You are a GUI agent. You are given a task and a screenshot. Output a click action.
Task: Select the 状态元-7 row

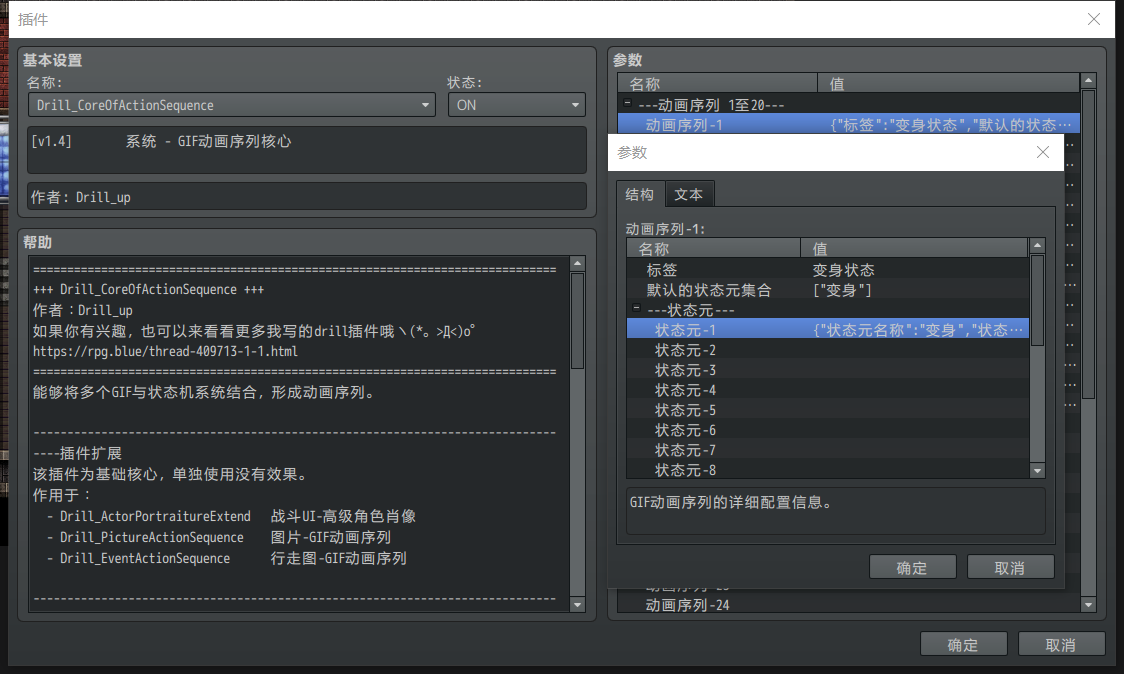(827, 450)
